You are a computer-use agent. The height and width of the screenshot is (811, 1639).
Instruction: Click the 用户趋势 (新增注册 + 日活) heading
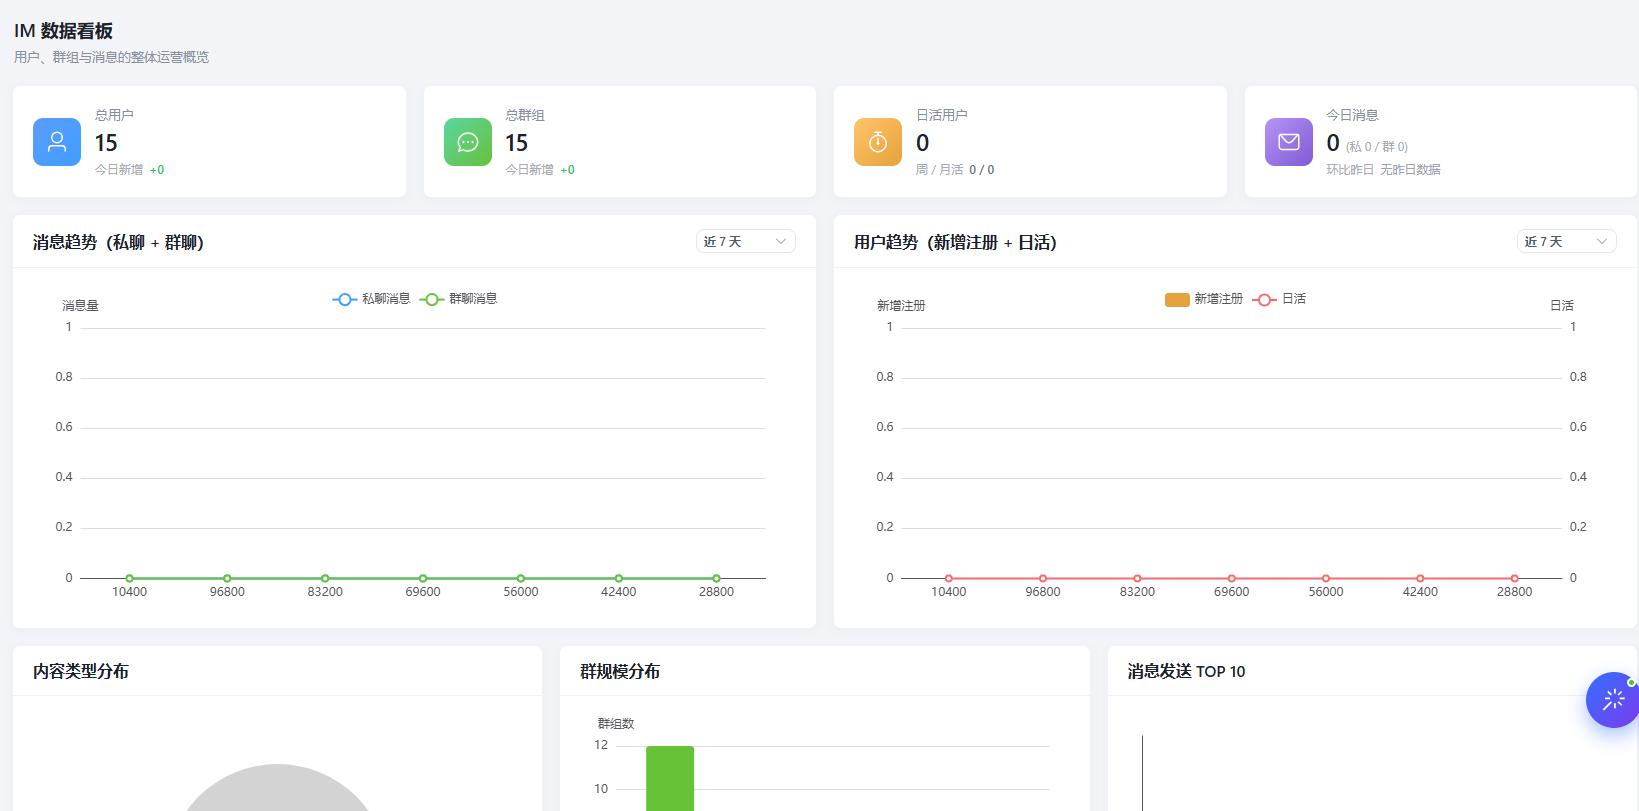(x=955, y=242)
